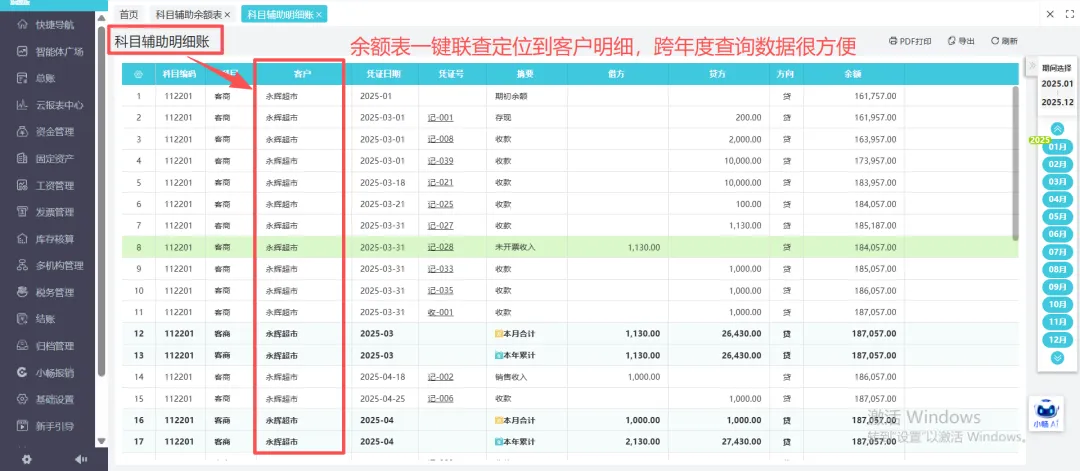Open 智能体广场 icon in sidebar

[x=23, y=51]
